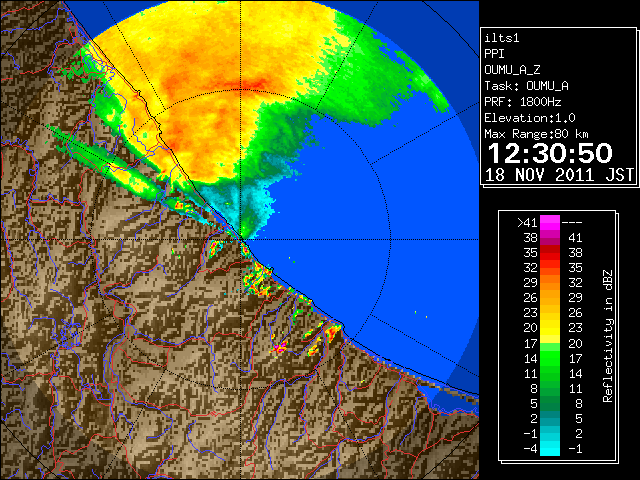Image resolution: width=640 pixels, height=480 pixels.
Task: Pick the magenta >41 dBZ legend swatch
Action: click(x=550, y=223)
